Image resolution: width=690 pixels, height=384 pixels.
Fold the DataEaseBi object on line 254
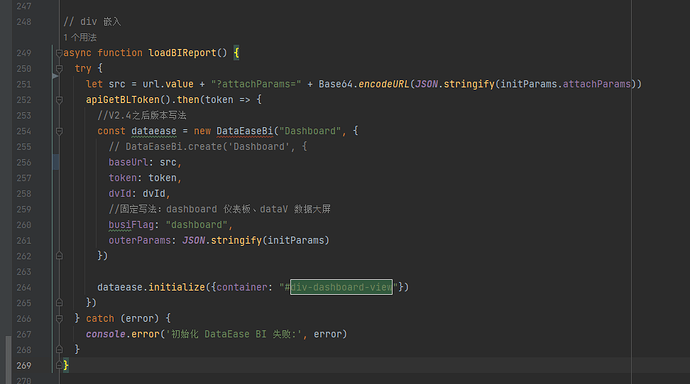[59, 131]
